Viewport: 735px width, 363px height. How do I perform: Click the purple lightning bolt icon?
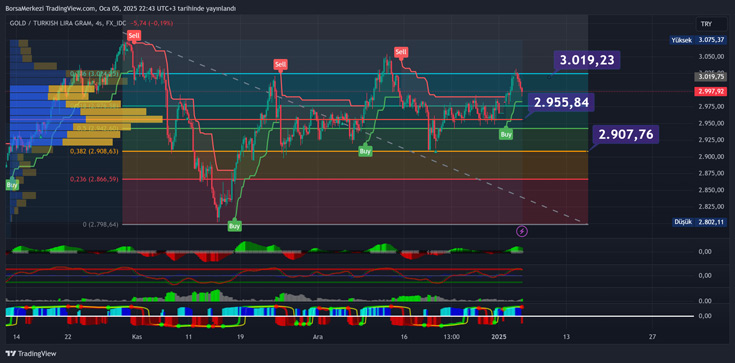(x=522, y=231)
